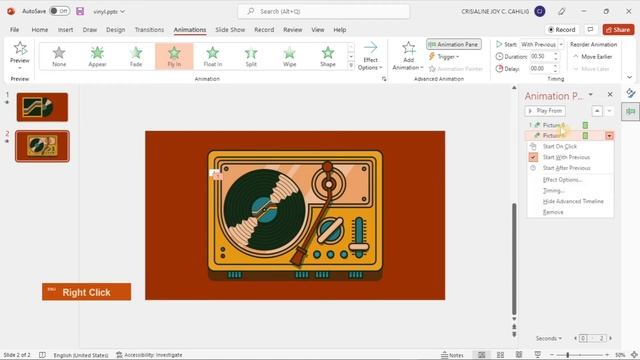Open the comments icon in title area
Image resolution: width=640 pixels, height=360 pixels.
pyautogui.click(x=590, y=29)
